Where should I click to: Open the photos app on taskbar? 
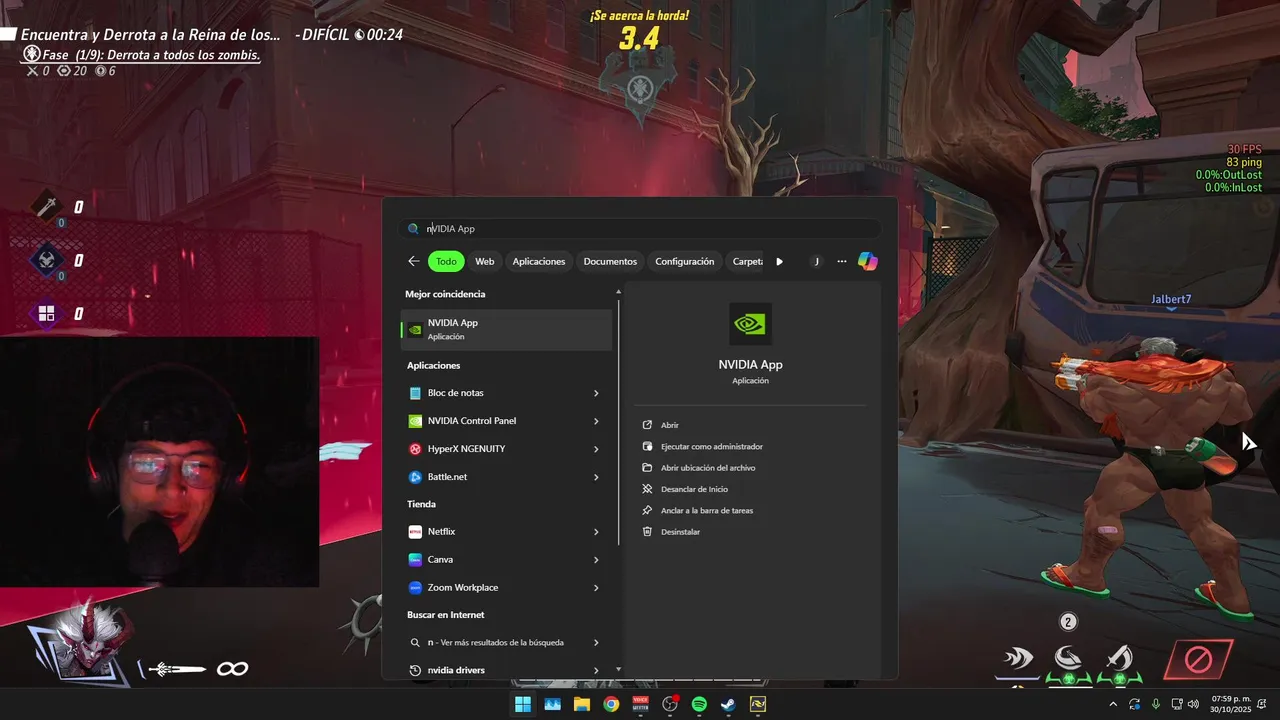pyautogui.click(x=552, y=704)
